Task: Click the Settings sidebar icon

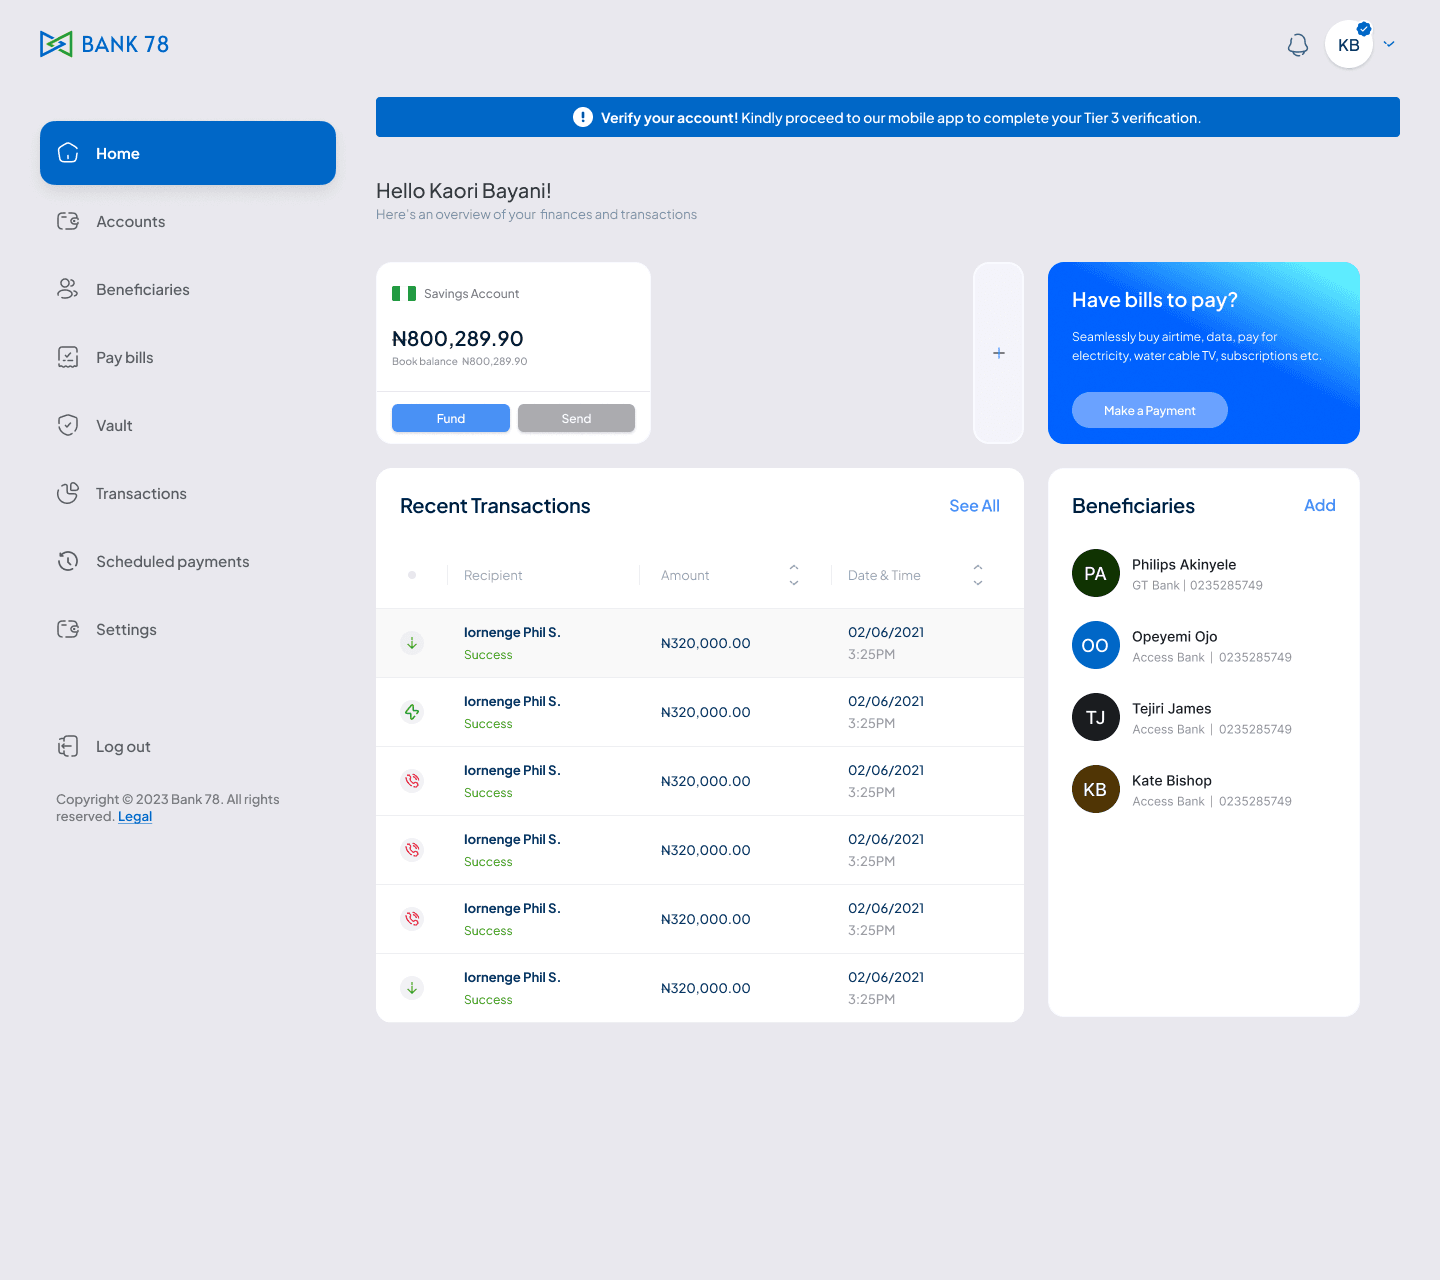Action: click(x=68, y=629)
